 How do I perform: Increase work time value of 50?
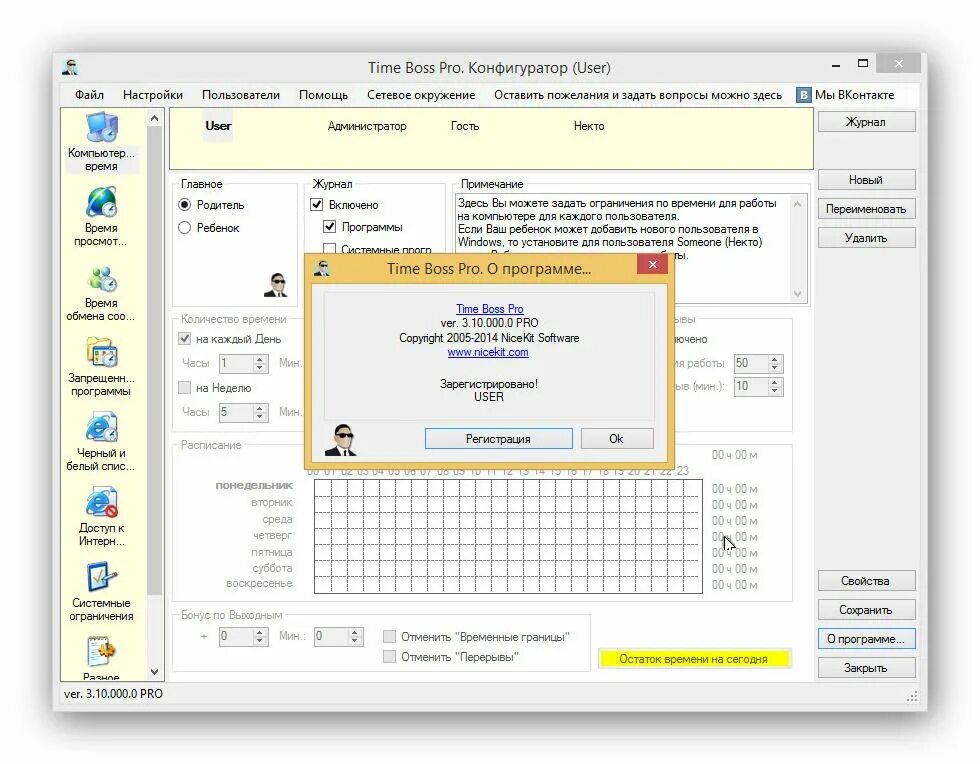(775, 359)
